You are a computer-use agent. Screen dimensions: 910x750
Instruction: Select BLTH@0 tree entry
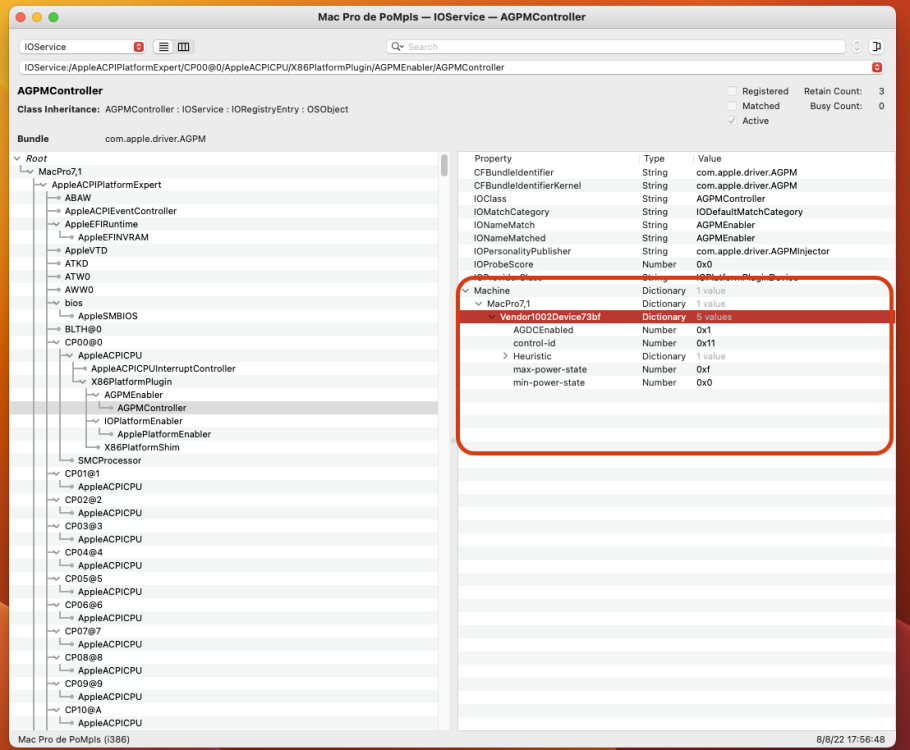(83, 329)
